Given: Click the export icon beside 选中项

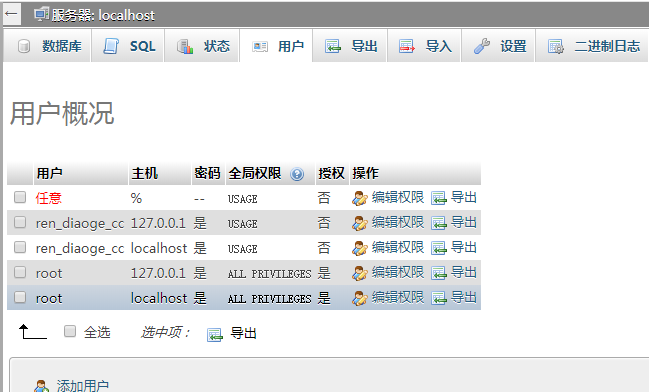Looking at the screenshot, I should 214,334.
